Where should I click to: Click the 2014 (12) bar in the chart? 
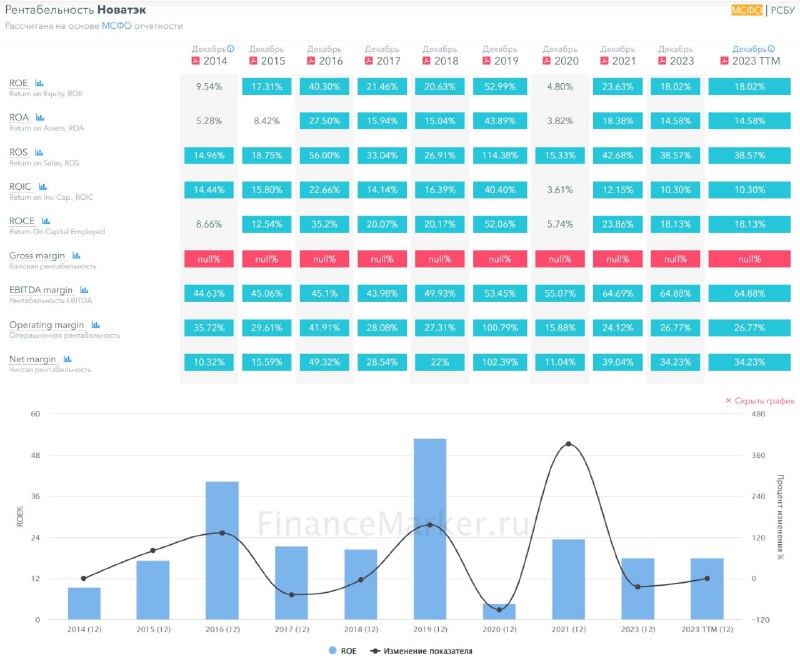click(x=84, y=603)
